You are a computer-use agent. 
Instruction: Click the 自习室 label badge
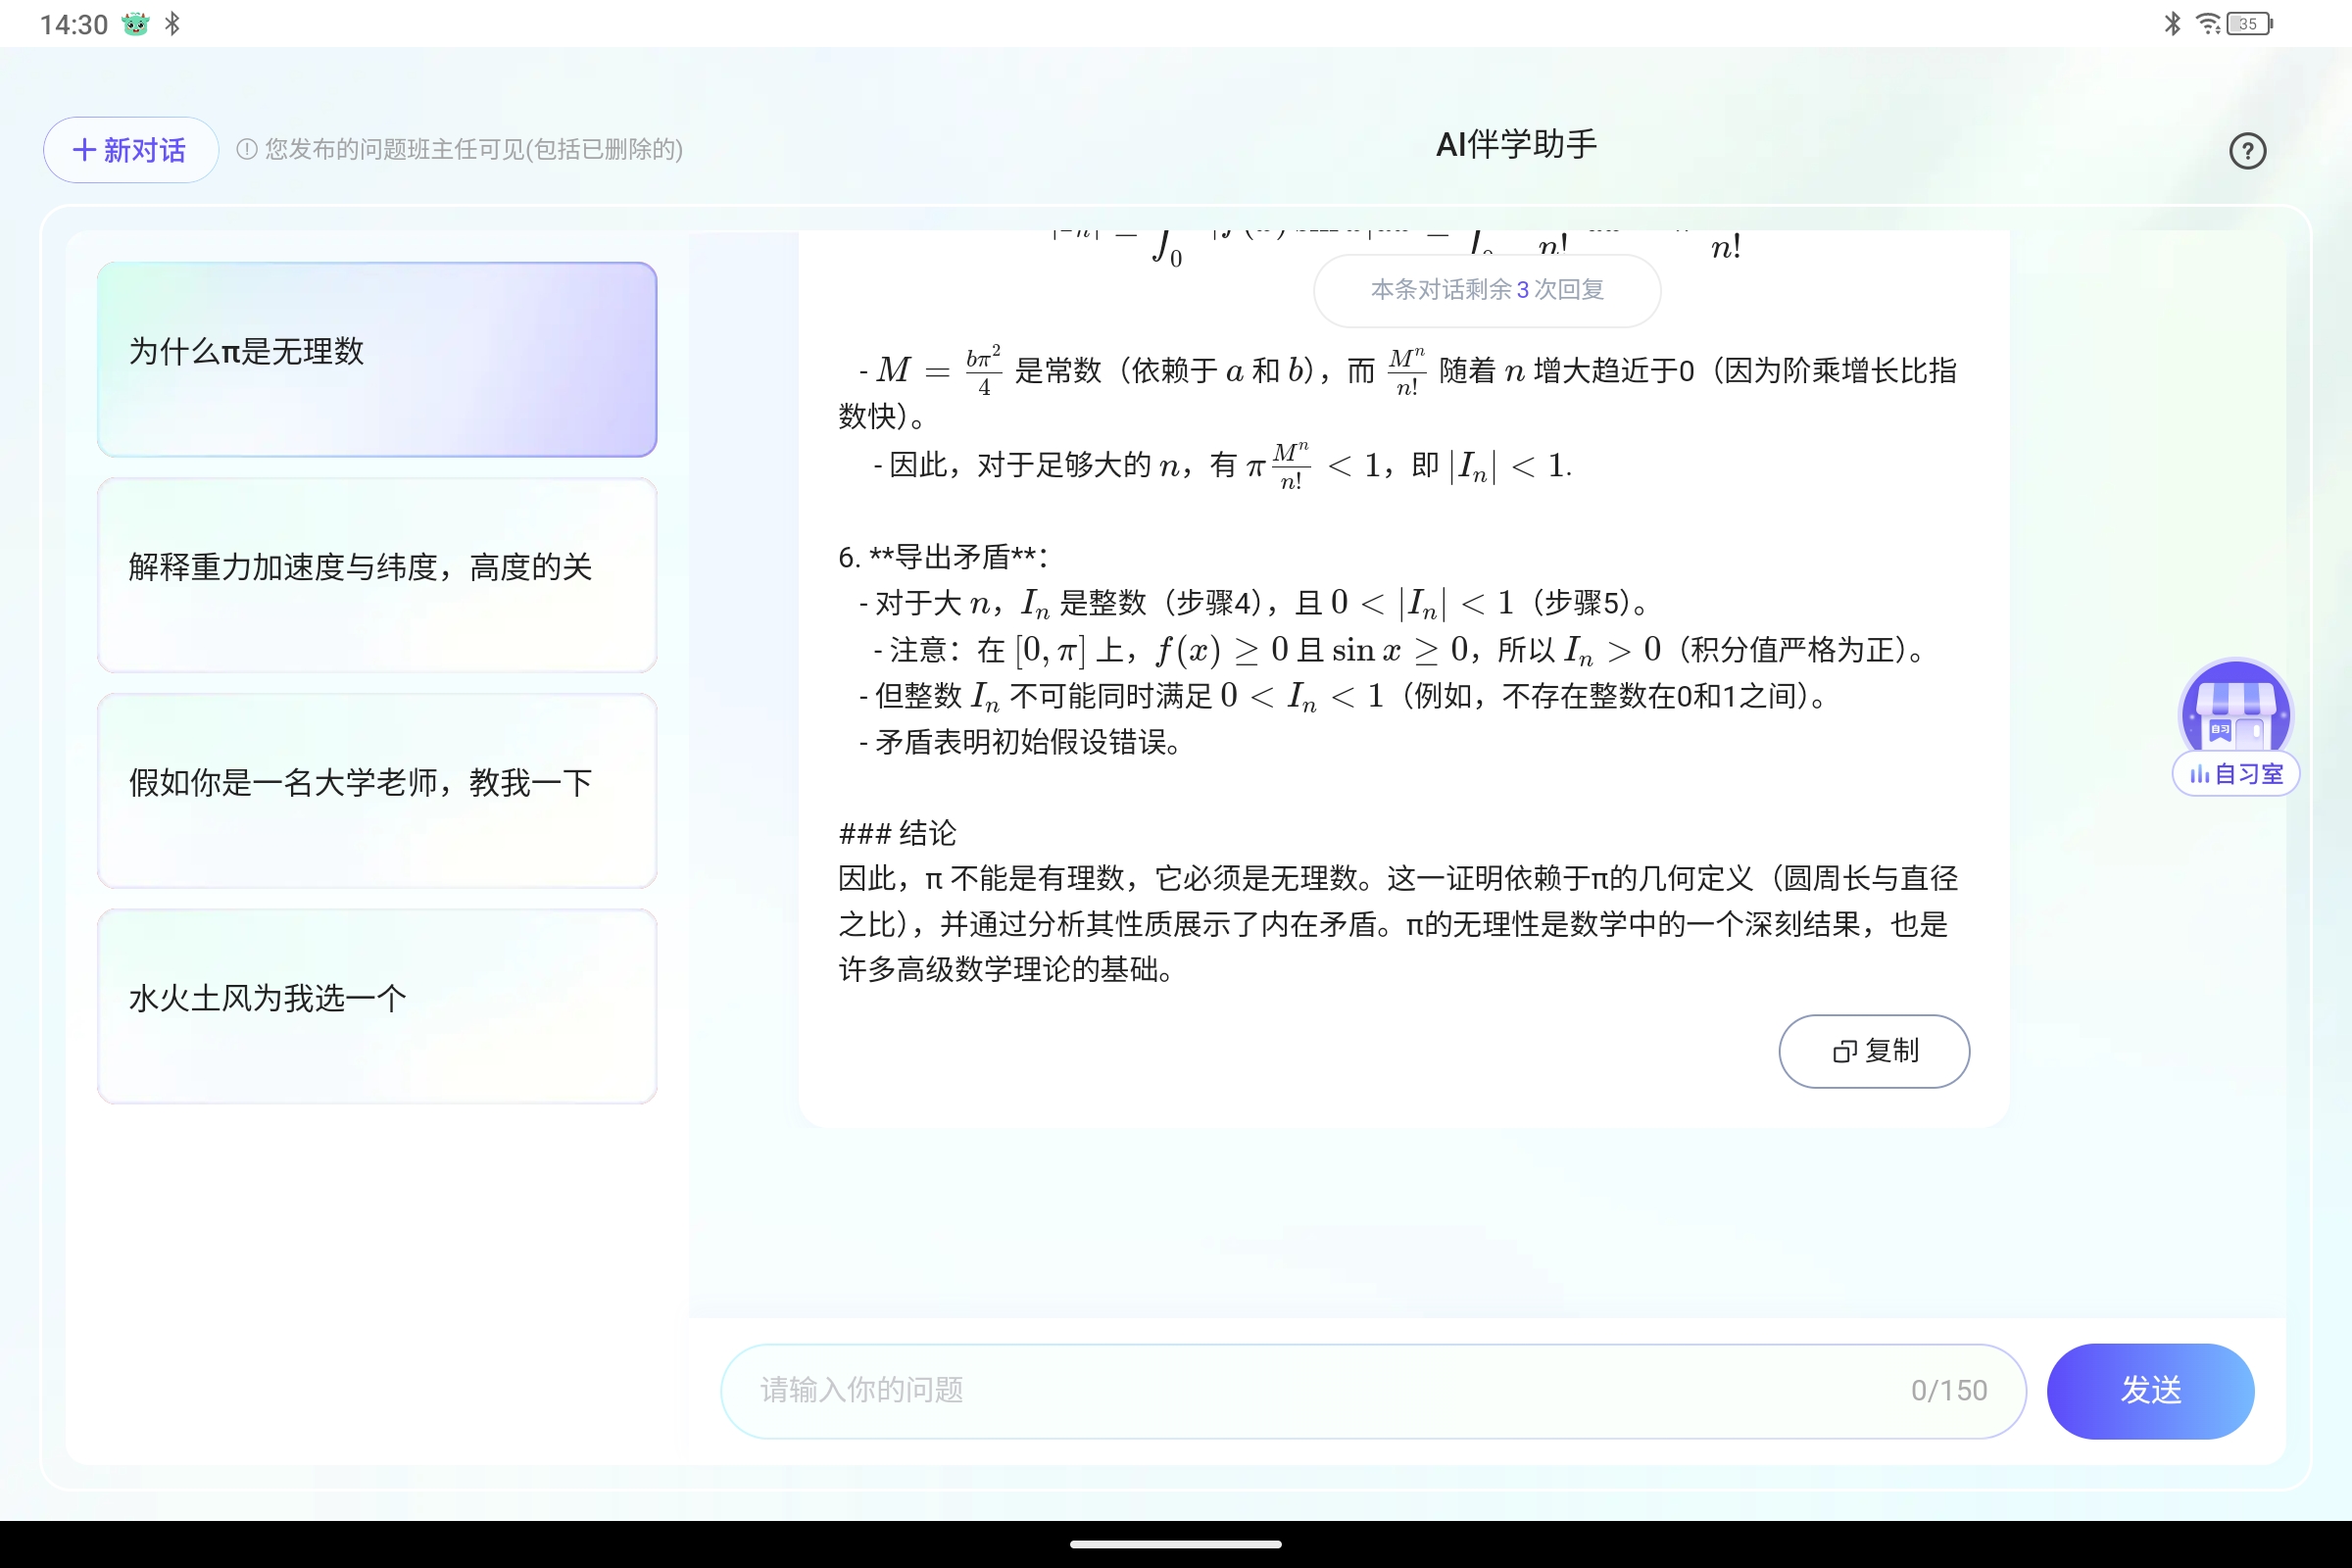click(x=2235, y=774)
